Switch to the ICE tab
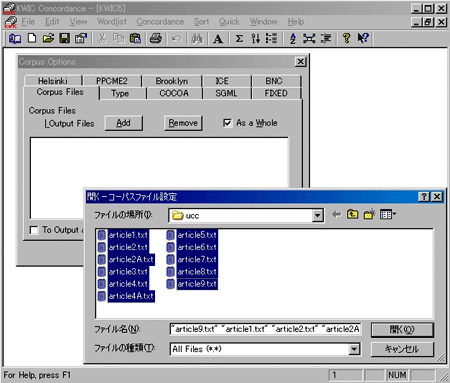Screen dimensions: 450x383 [x=222, y=81]
